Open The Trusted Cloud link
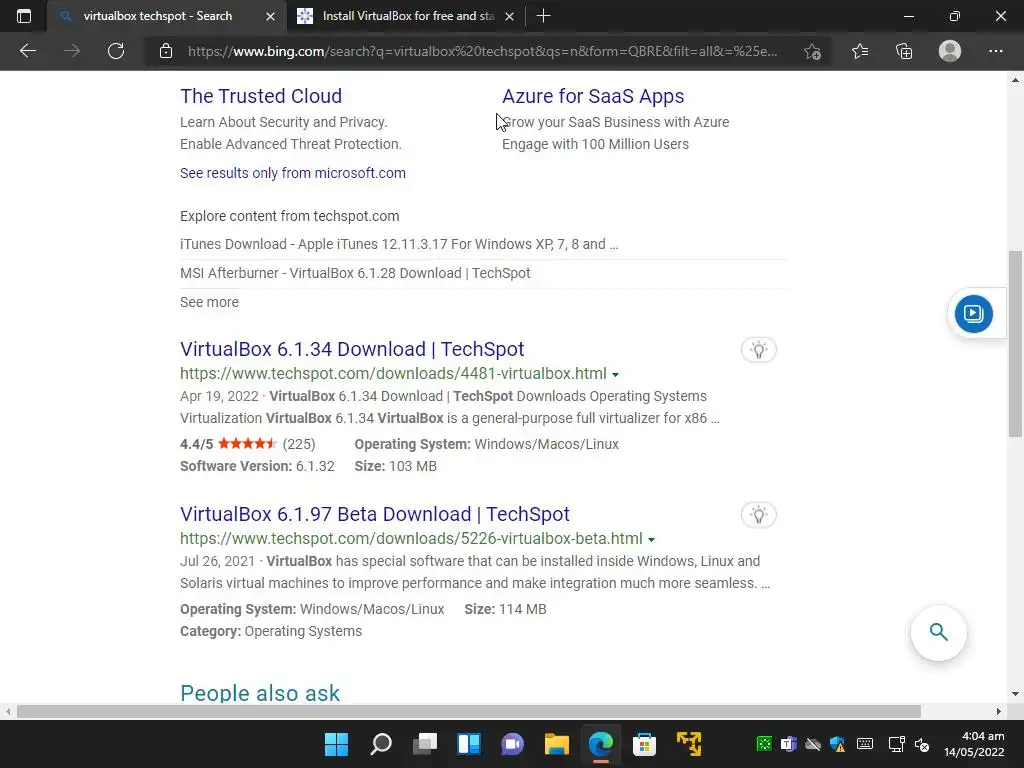This screenshot has height=768, width=1024. [261, 96]
